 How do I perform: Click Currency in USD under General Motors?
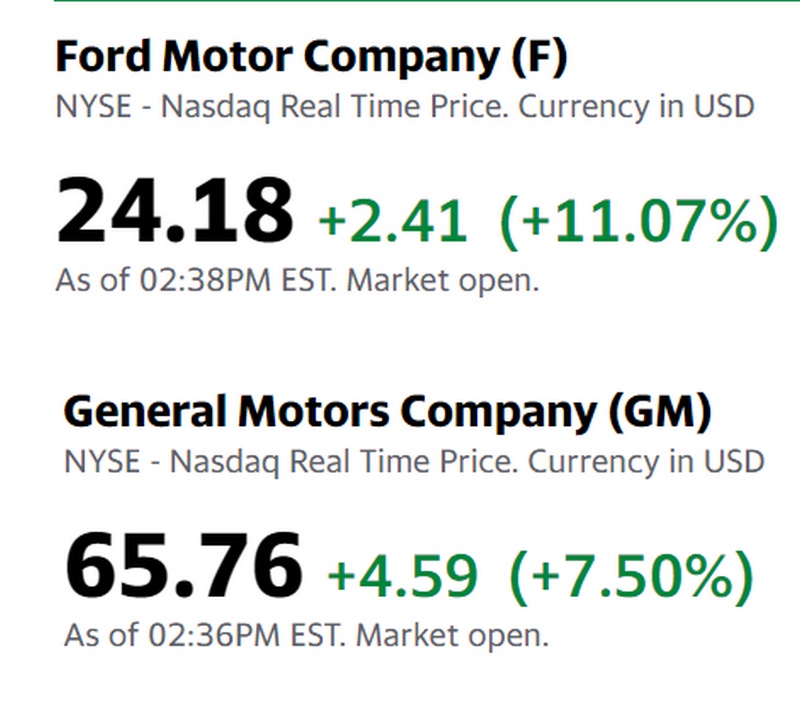click(645, 461)
